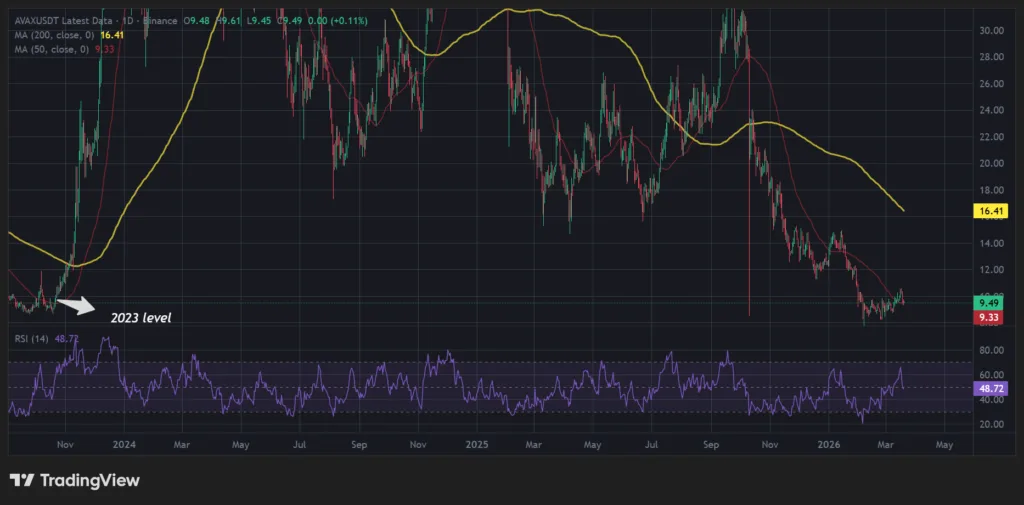This screenshot has width=1024, height=505.
Task: Click the 2023 level text annotation
Action: (134, 318)
